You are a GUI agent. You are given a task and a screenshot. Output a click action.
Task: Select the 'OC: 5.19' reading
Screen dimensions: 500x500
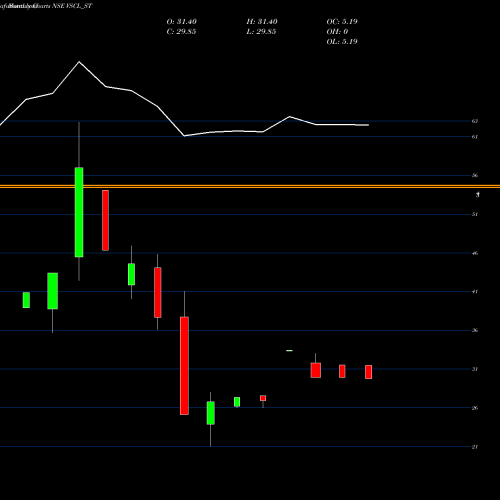click(x=342, y=22)
